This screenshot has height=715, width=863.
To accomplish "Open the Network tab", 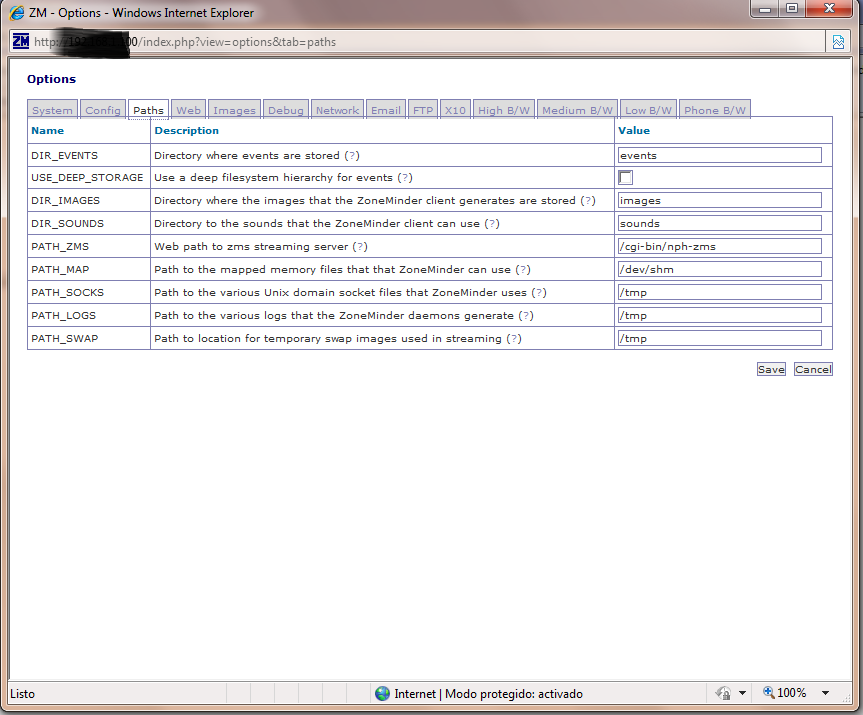I will coord(337,110).
